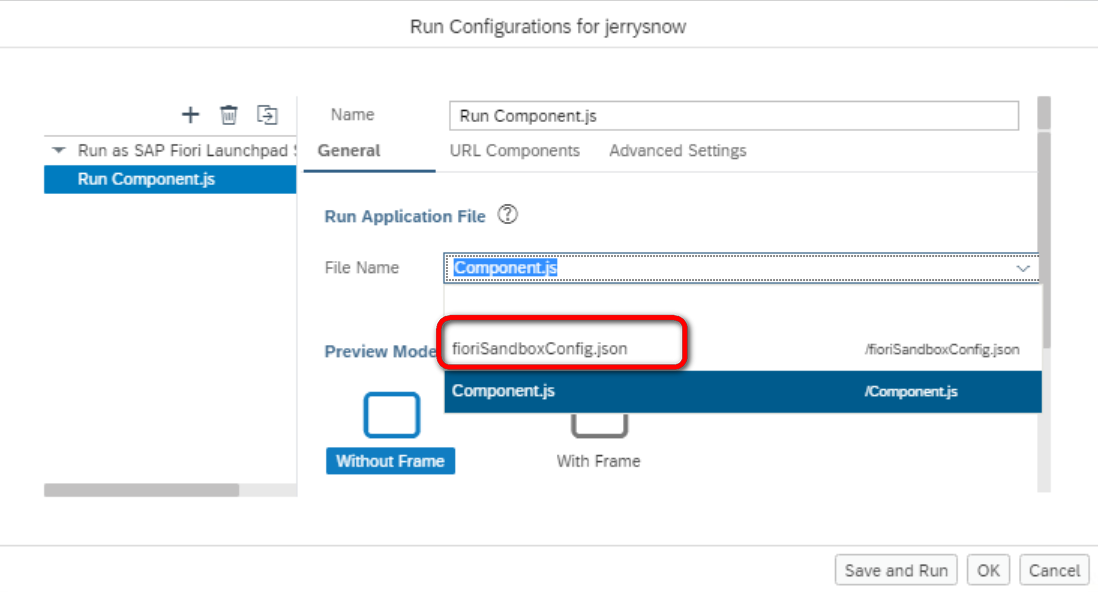Viewport: 1098px width, 592px height.
Task: Add a new run configuration with plus icon
Action: (x=190, y=114)
